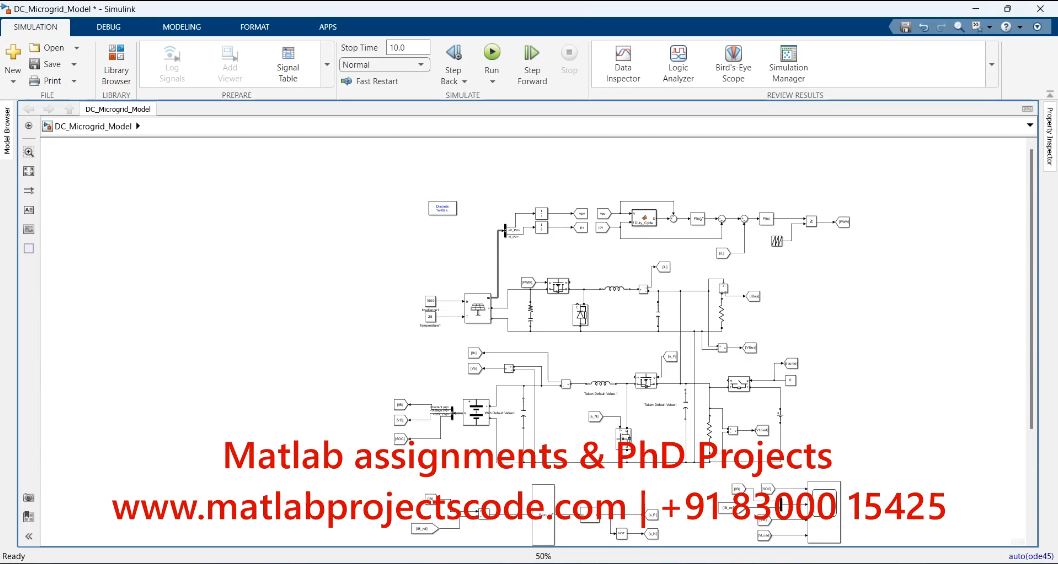Image resolution: width=1058 pixels, height=564 pixels.
Task: Click the 50% zoom level status
Action: pyautogui.click(x=543, y=557)
